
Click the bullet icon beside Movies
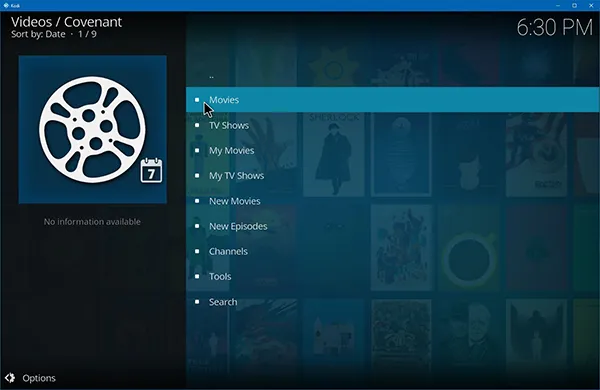197,100
